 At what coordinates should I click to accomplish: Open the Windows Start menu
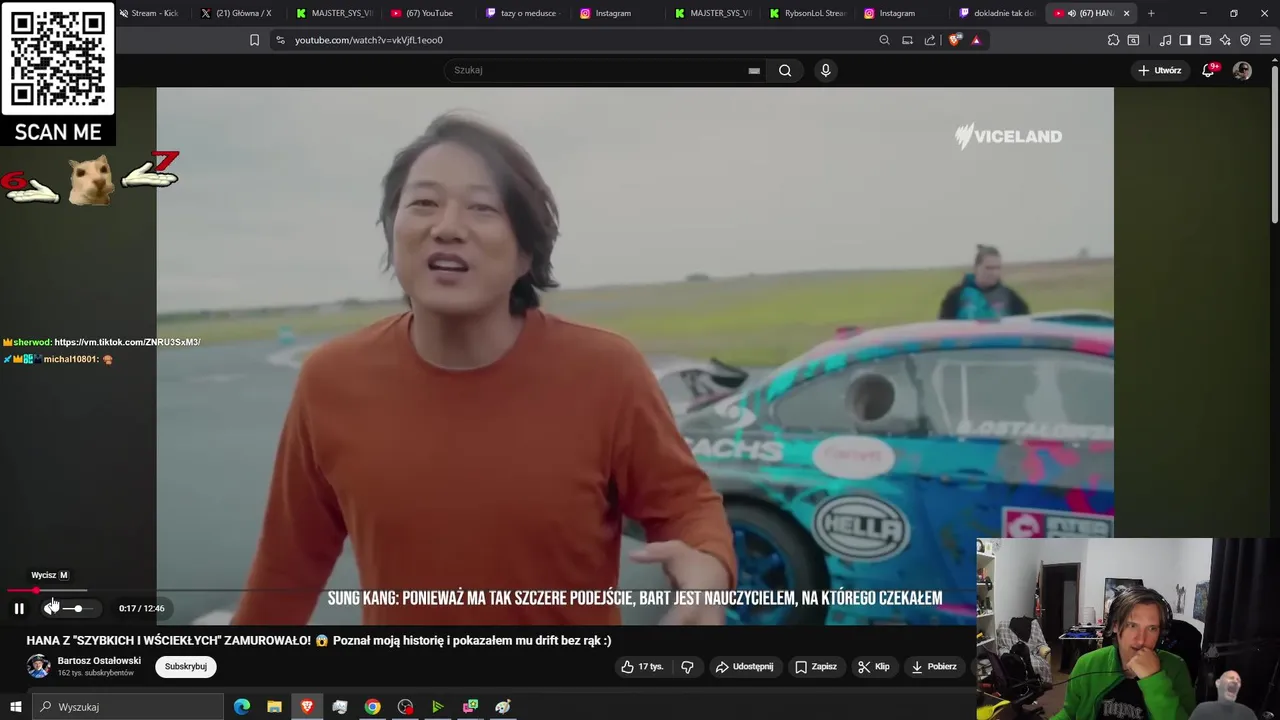click(15, 707)
